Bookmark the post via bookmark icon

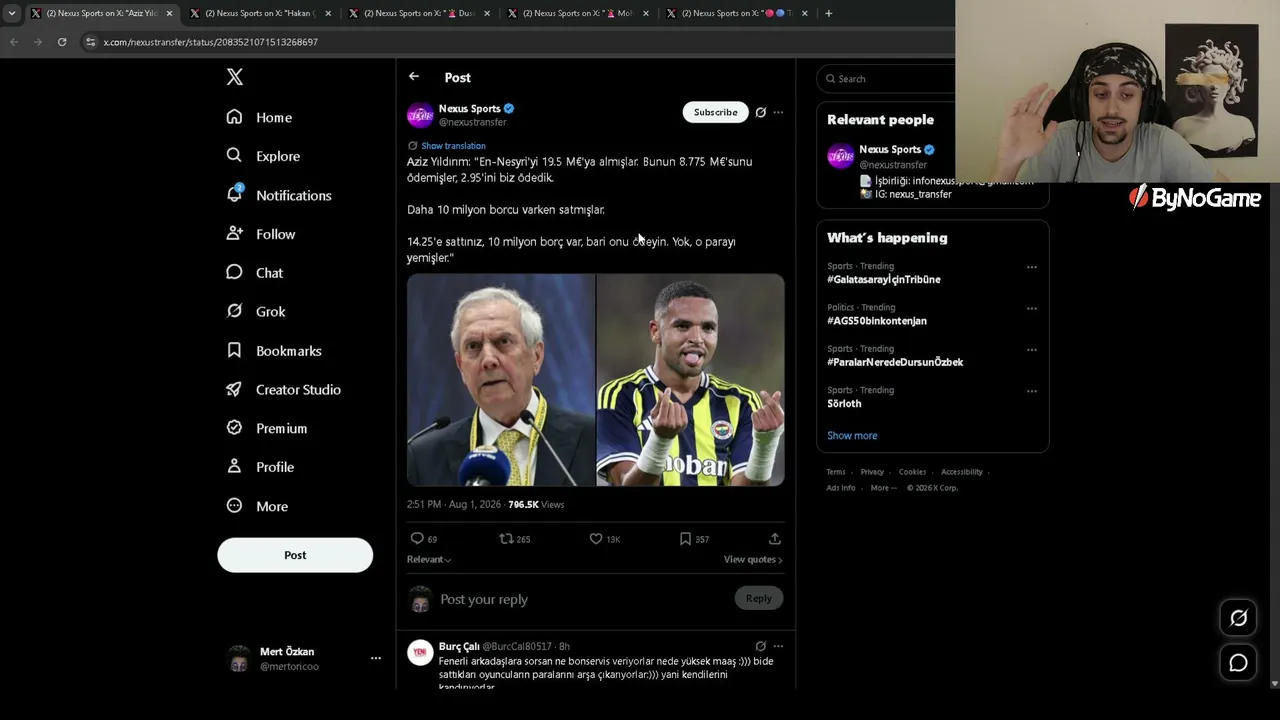pos(685,539)
